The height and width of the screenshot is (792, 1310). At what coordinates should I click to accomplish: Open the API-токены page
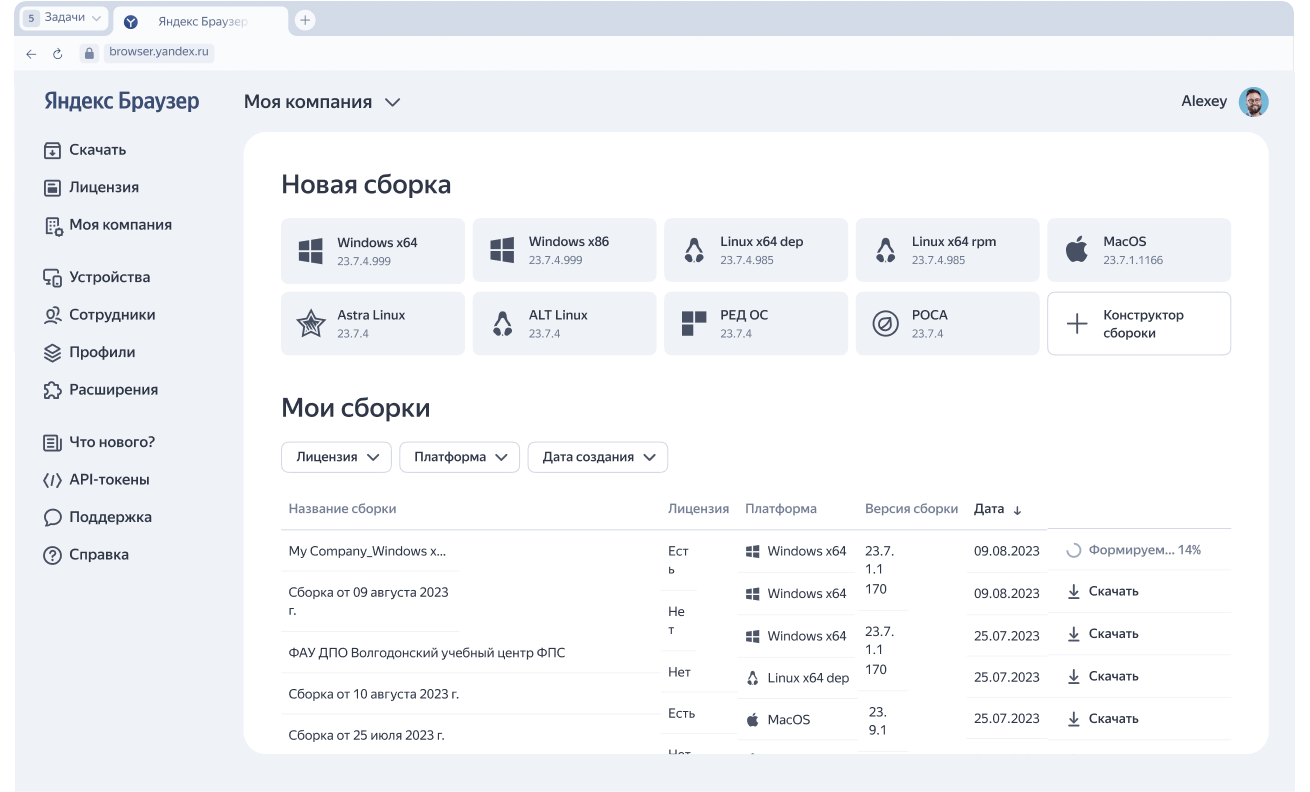(97, 480)
